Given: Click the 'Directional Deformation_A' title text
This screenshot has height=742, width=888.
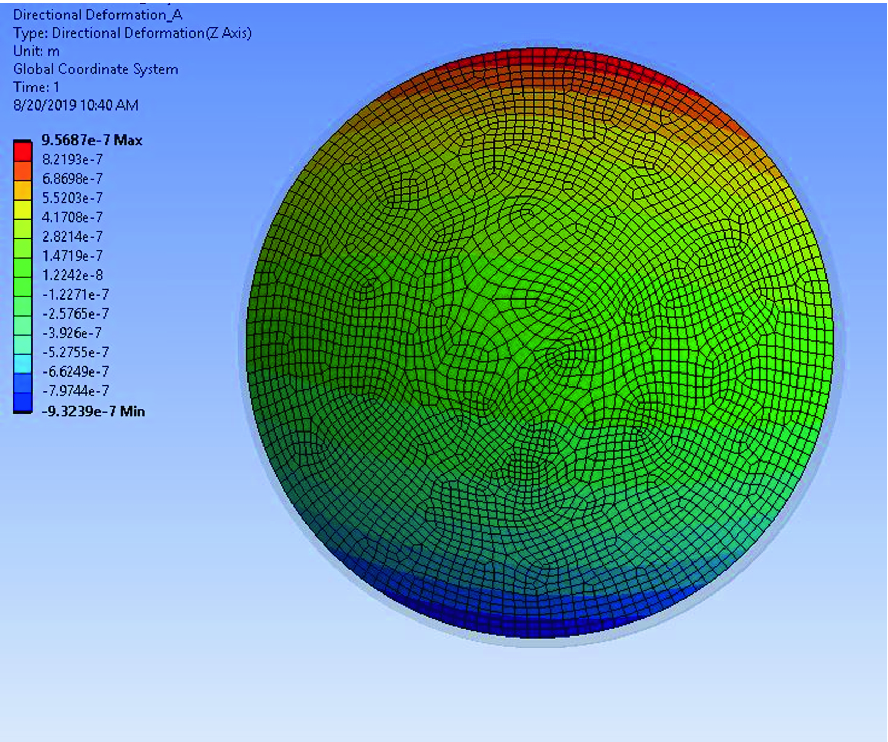Looking at the screenshot, I should pos(97,15).
